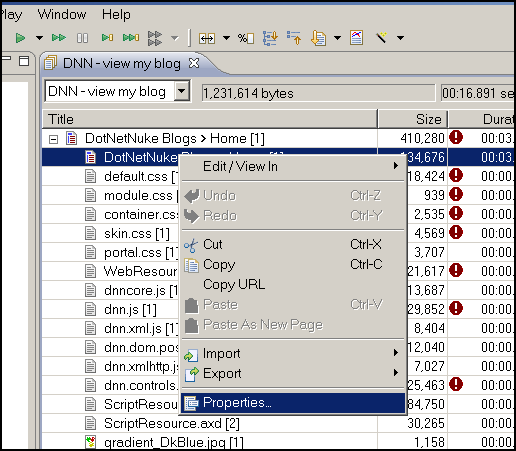Click the play-to-end step icon
Viewport: 516px width, 451px height.
coord(131,38)
